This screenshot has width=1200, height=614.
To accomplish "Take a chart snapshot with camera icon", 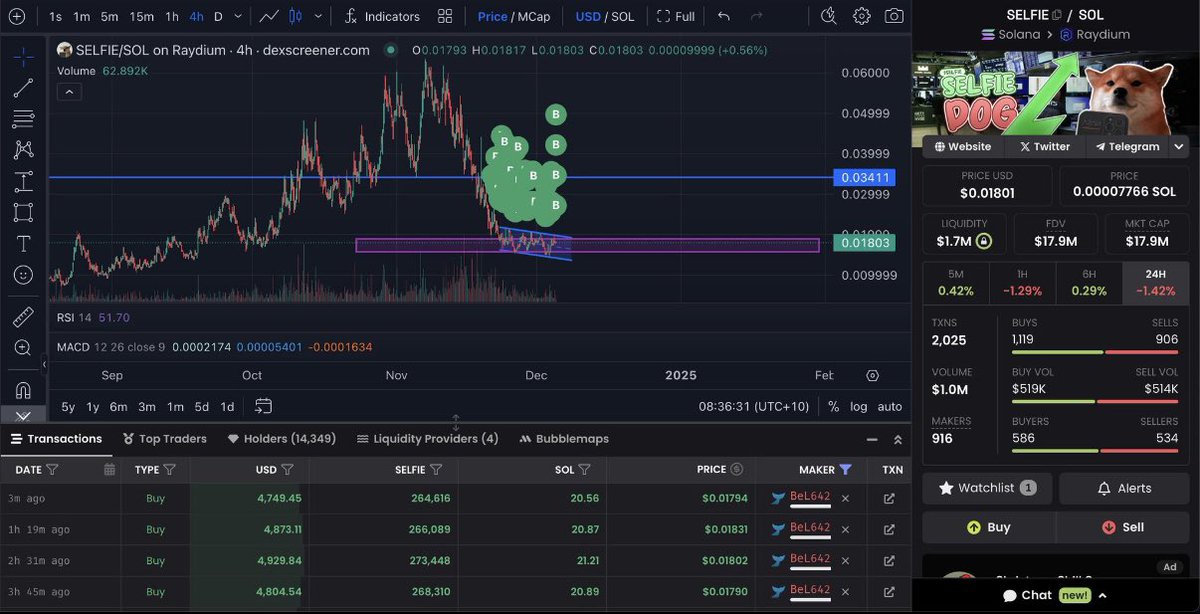I will pyautogui.click(x=894, y=16).
